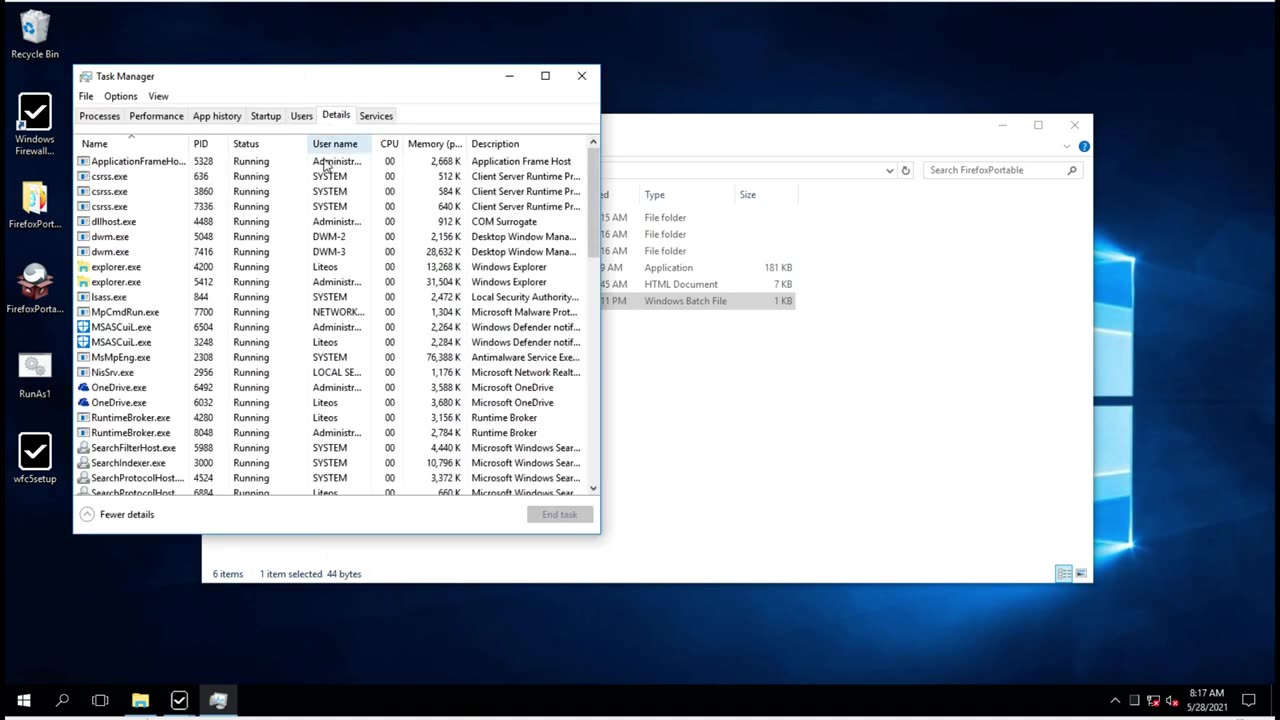Click the Task Manager vertical scrollbar thumb
The image size is (1280, 720).
pos(593,204)
